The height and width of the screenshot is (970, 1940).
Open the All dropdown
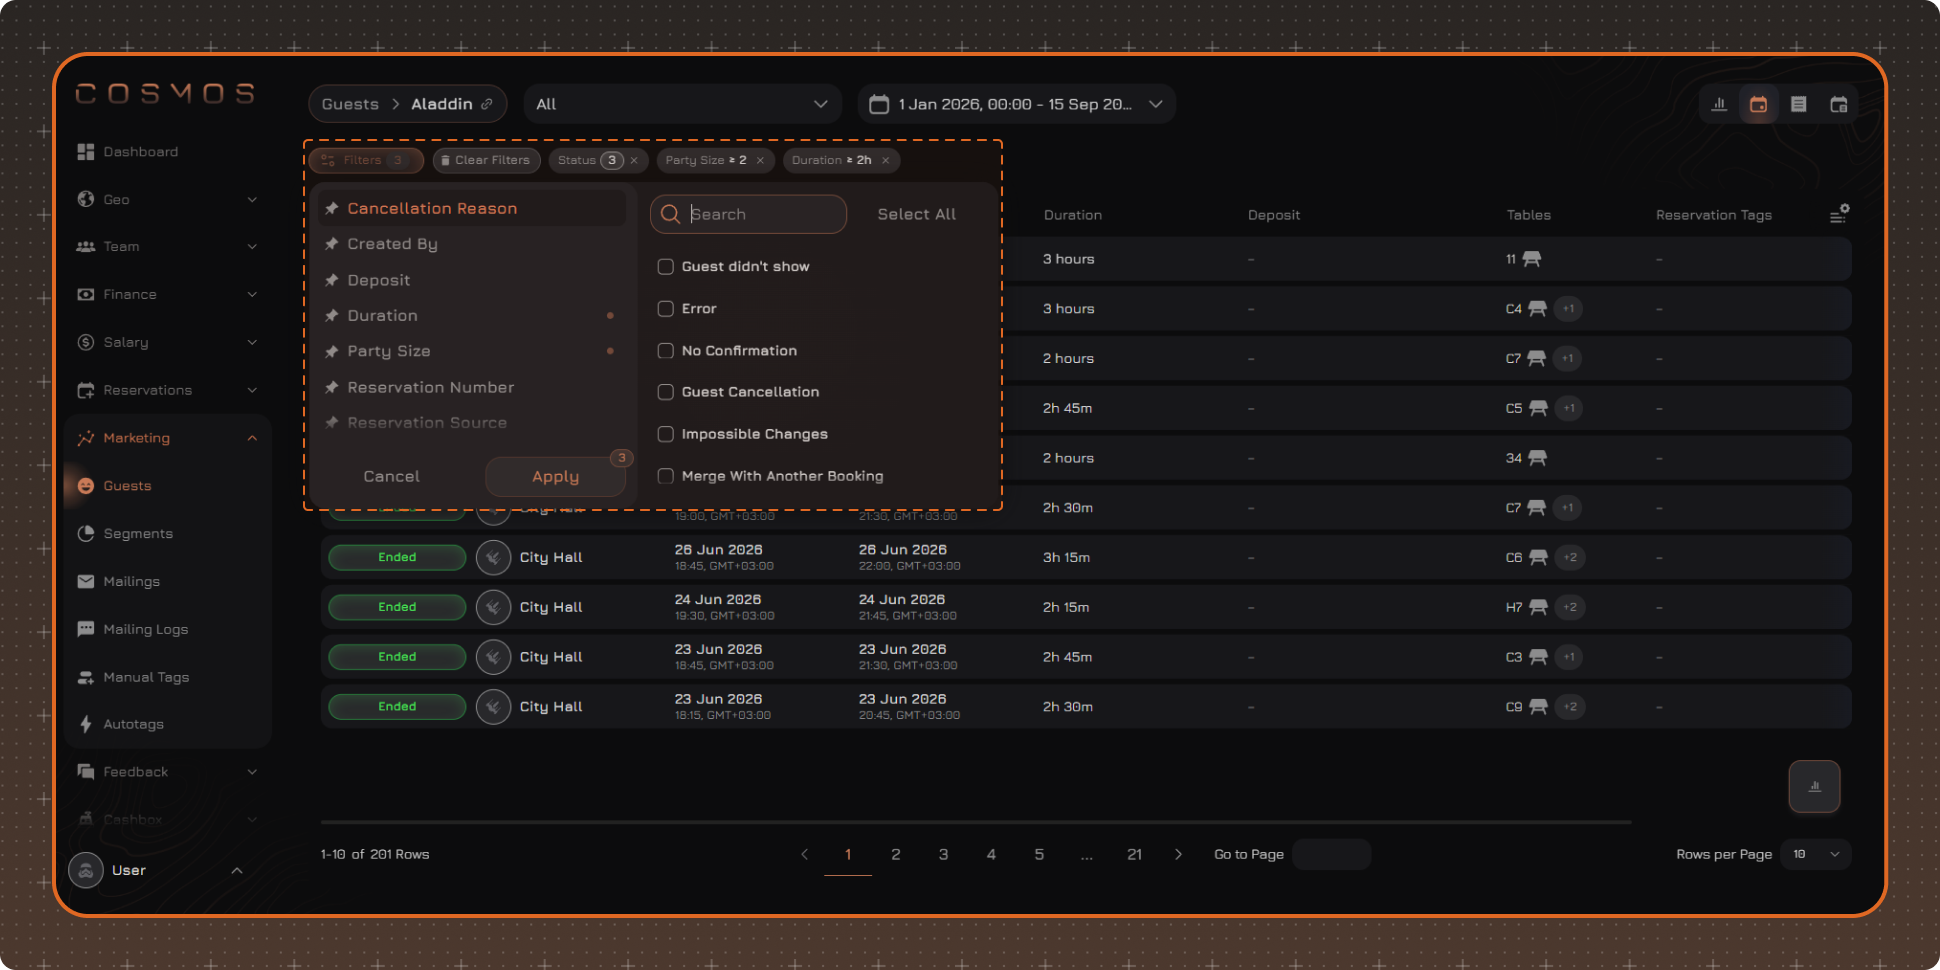(x=682, y=104)
